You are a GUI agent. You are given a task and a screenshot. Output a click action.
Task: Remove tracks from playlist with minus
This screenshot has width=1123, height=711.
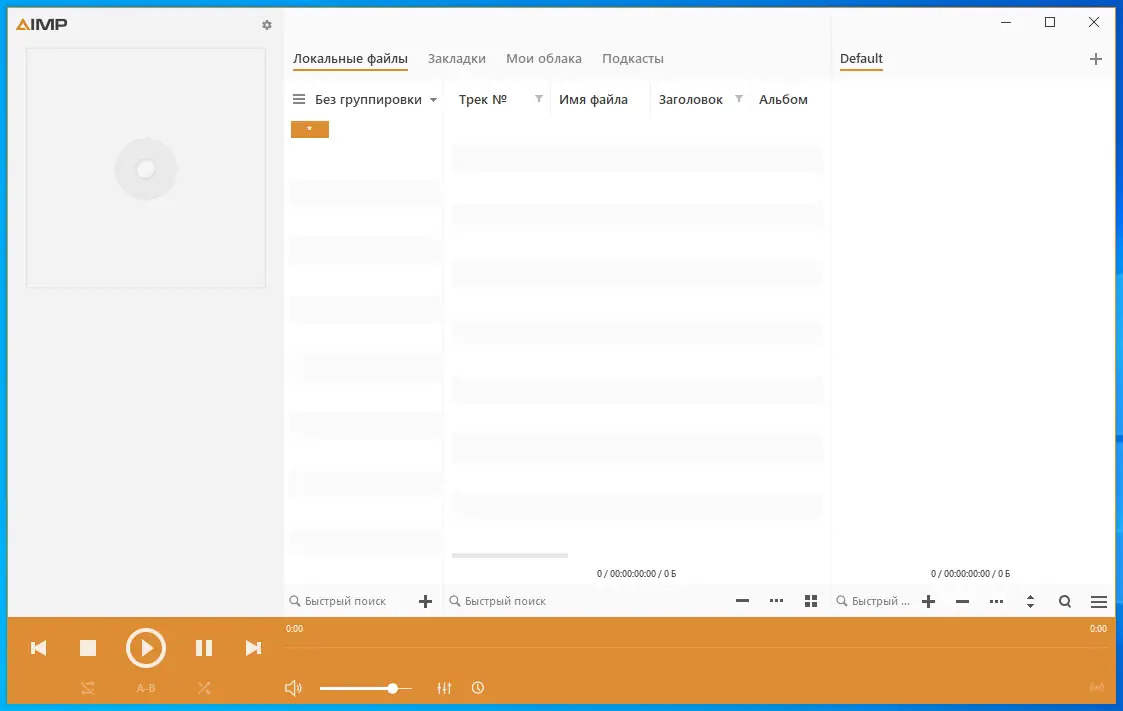point(962,601)
